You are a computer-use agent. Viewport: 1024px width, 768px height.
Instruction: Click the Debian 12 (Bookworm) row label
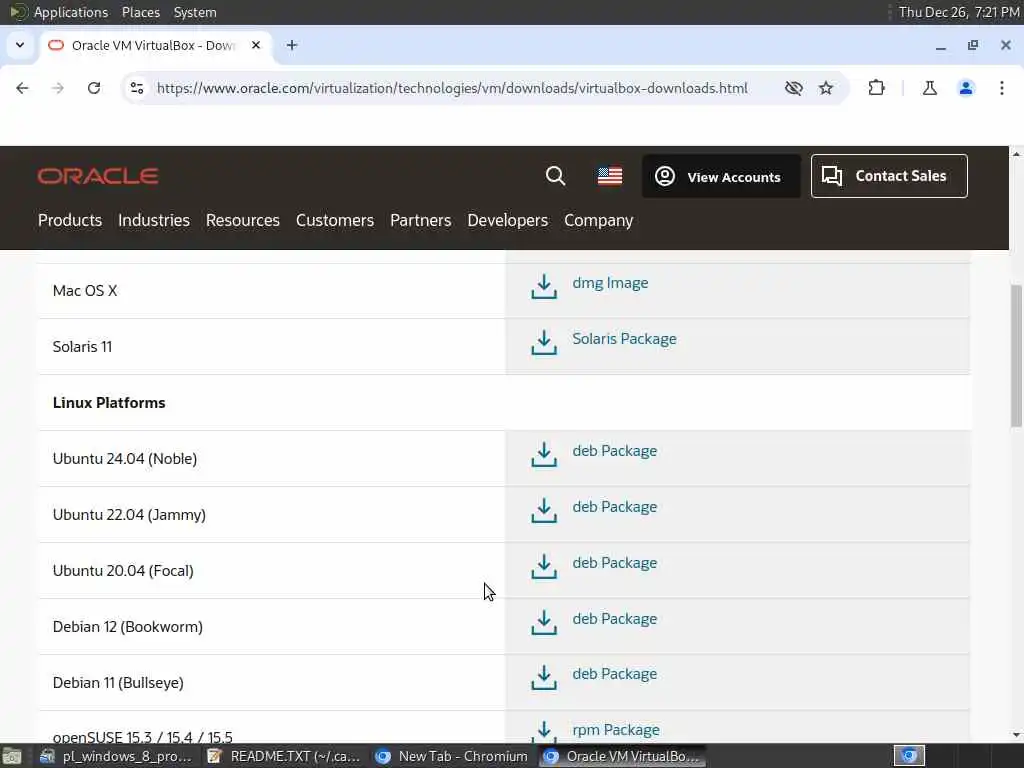128,627
